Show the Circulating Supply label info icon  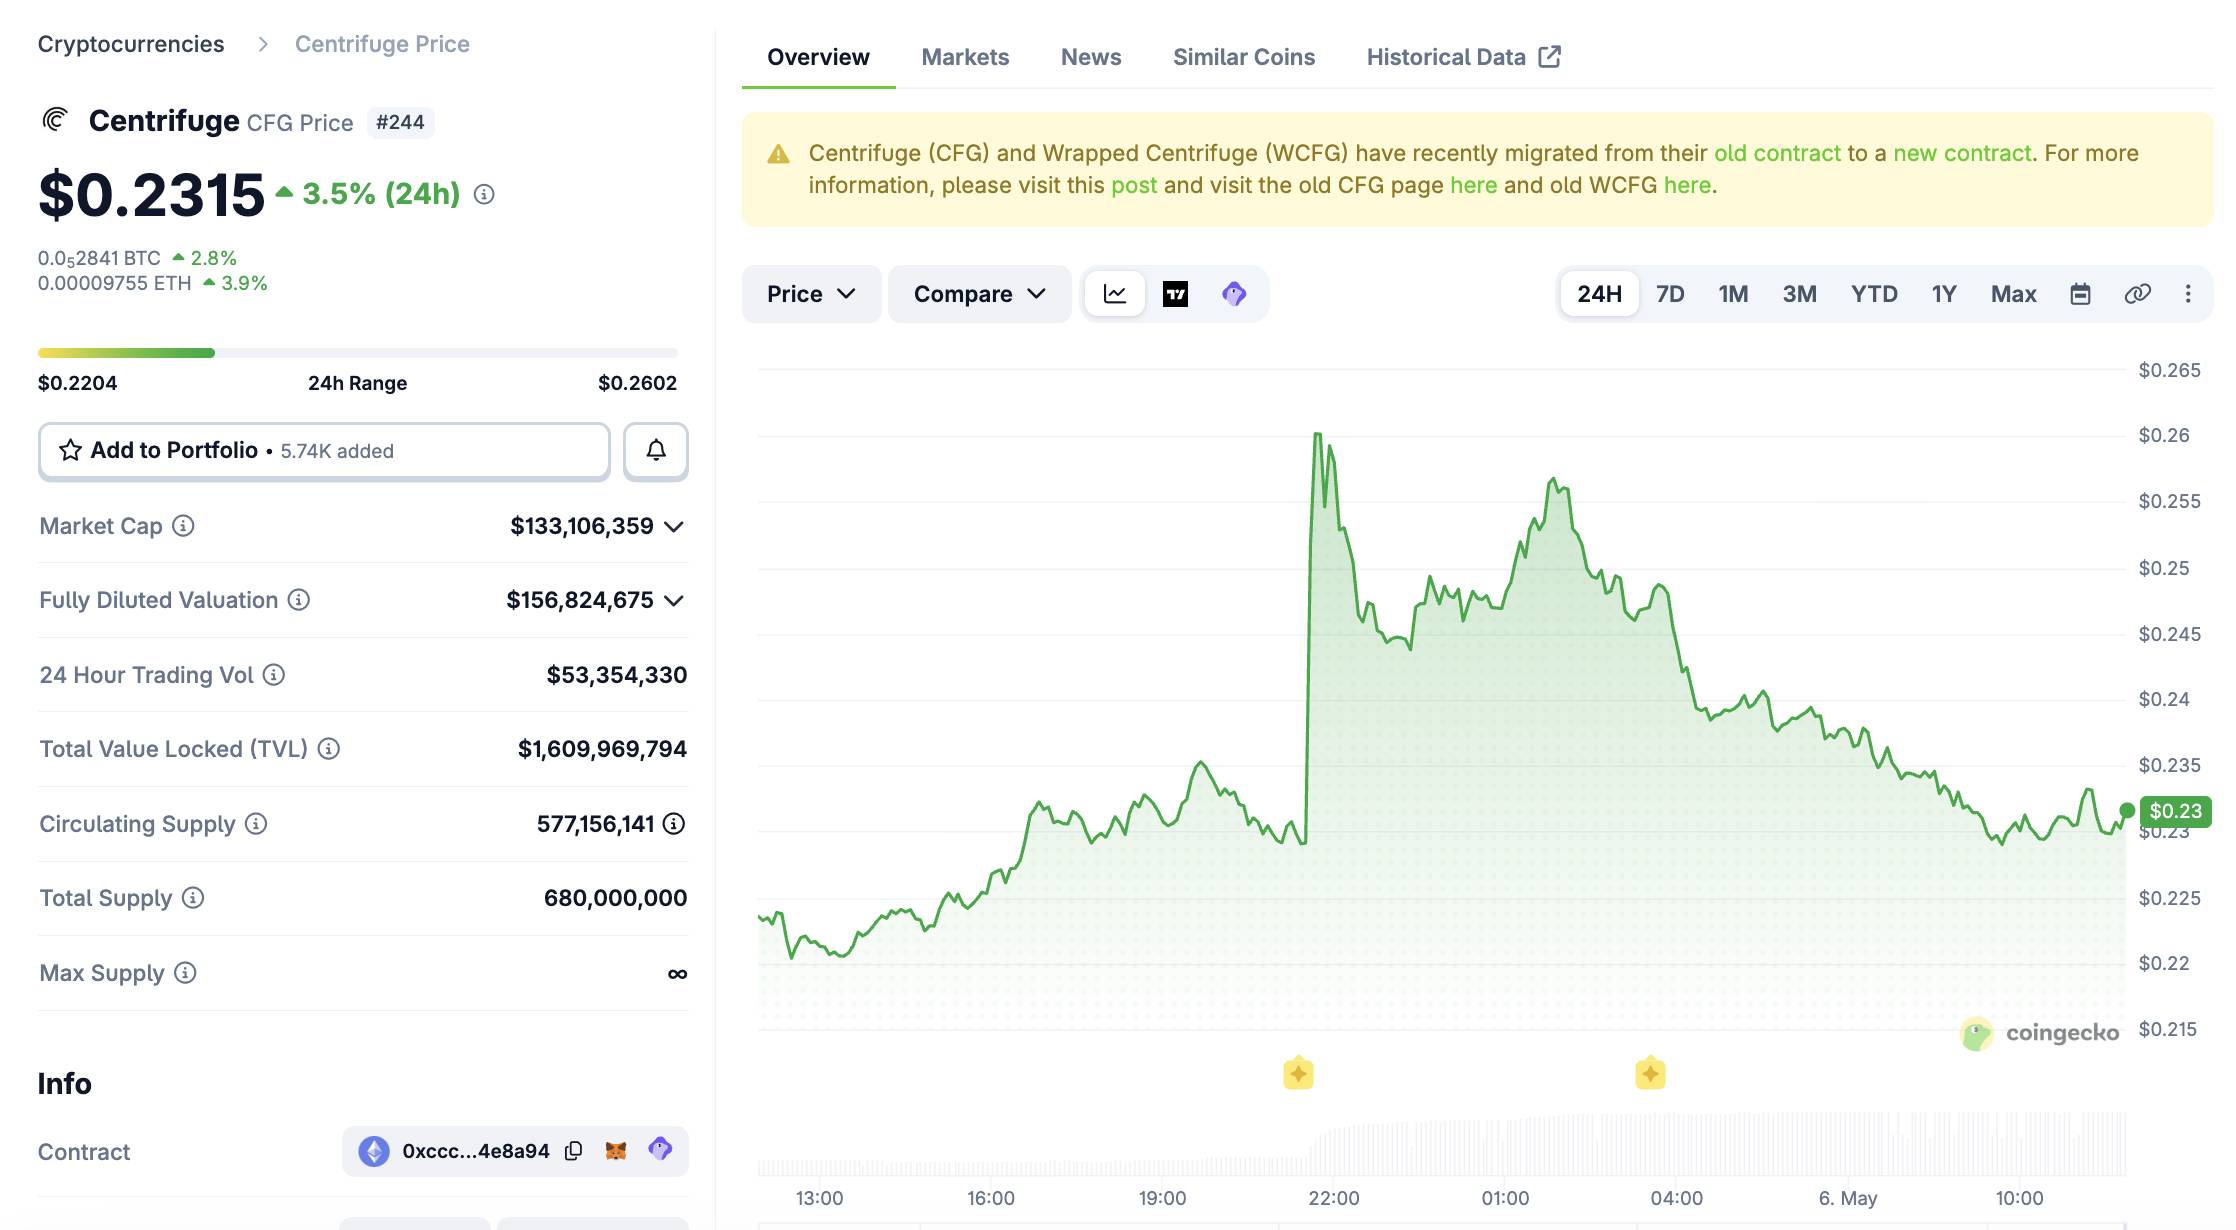[x=256, y=824]
